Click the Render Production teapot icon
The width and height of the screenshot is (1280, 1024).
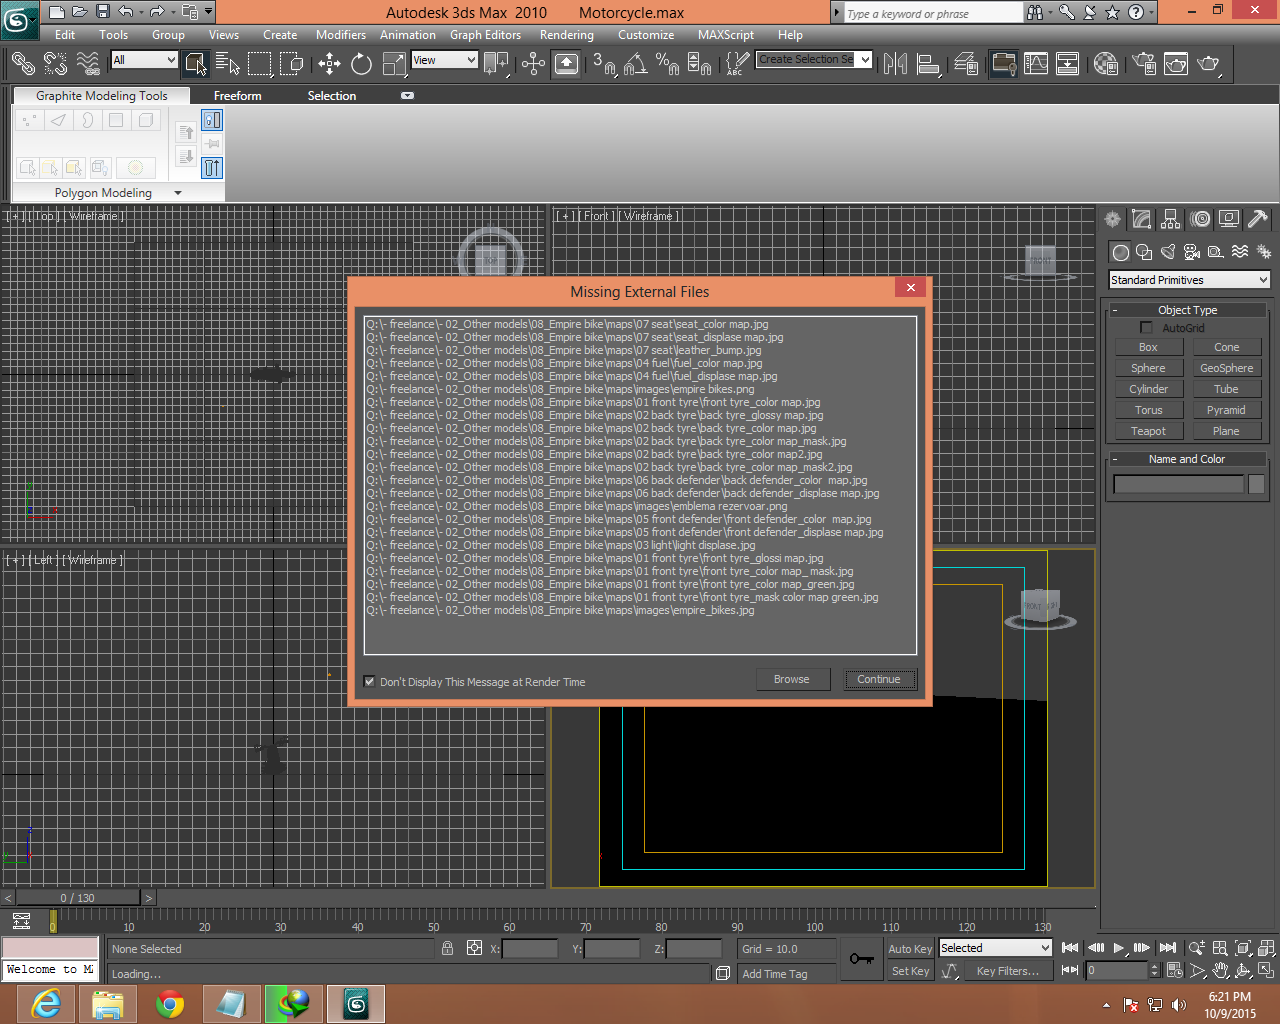[x=1209, y=64]
